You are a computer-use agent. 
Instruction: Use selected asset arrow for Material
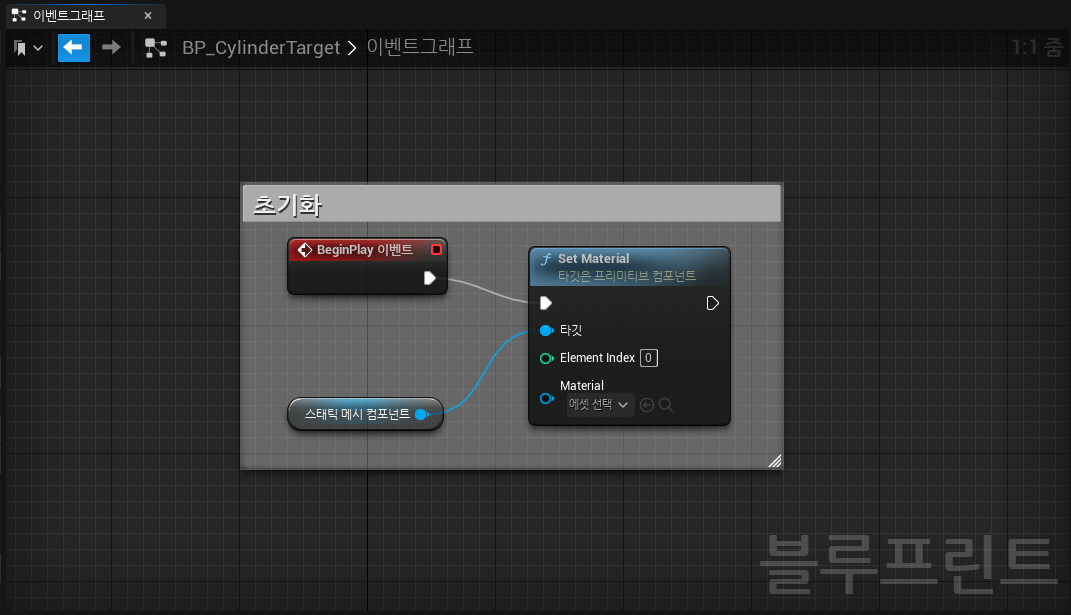pos(647,405)
